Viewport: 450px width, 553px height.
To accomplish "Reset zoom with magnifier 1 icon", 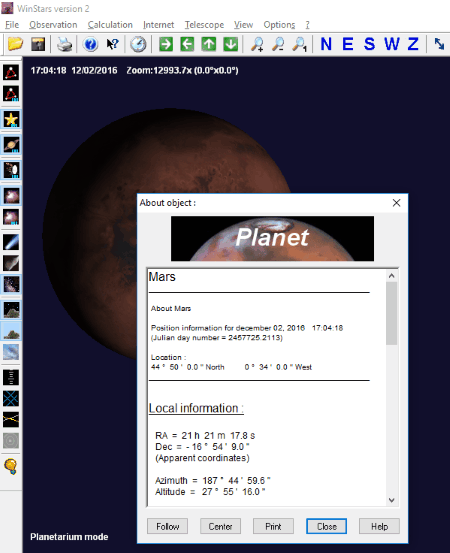I will (x=300, y=44).
